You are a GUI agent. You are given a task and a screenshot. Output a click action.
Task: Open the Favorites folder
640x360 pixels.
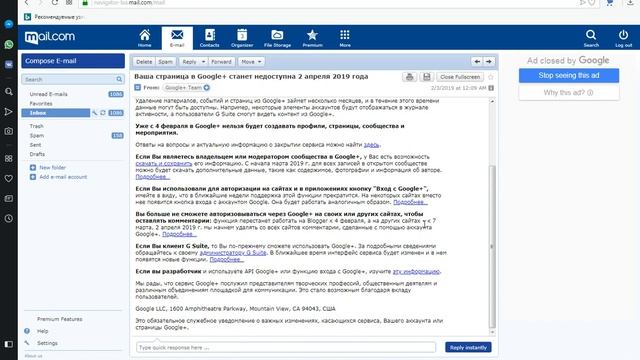pos(41,104)
